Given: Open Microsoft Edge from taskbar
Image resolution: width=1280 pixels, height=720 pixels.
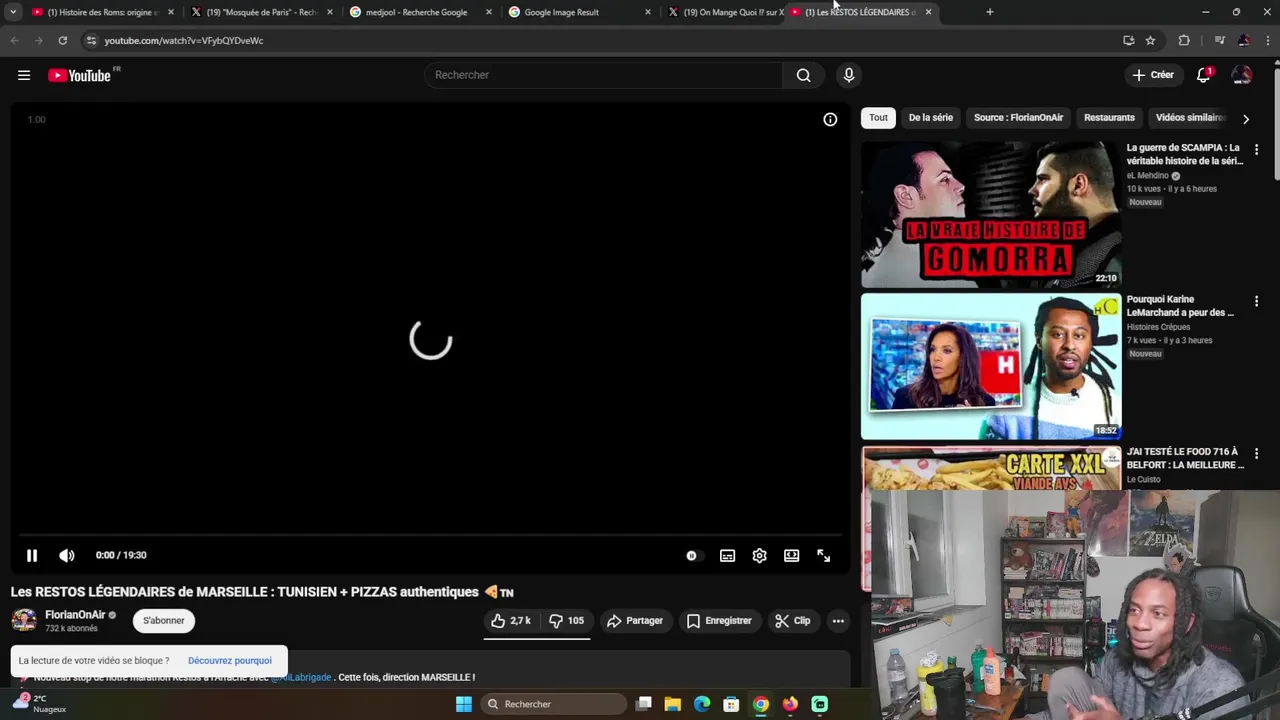Looking at the screenshot, I should pos(702,704).
